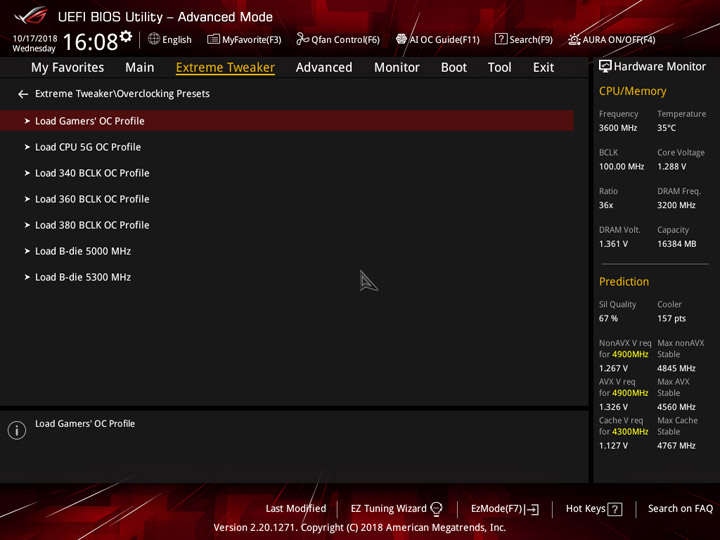This screenshot has width=720, height=540.
Task: Click the AI OC Guide brain icon
Action: coord(401,39)
